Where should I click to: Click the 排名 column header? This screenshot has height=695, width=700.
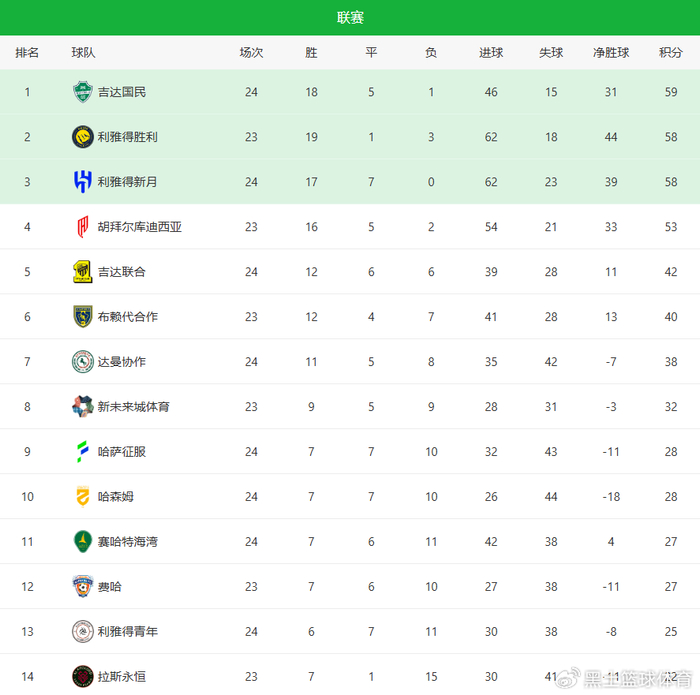click(27, 53)
